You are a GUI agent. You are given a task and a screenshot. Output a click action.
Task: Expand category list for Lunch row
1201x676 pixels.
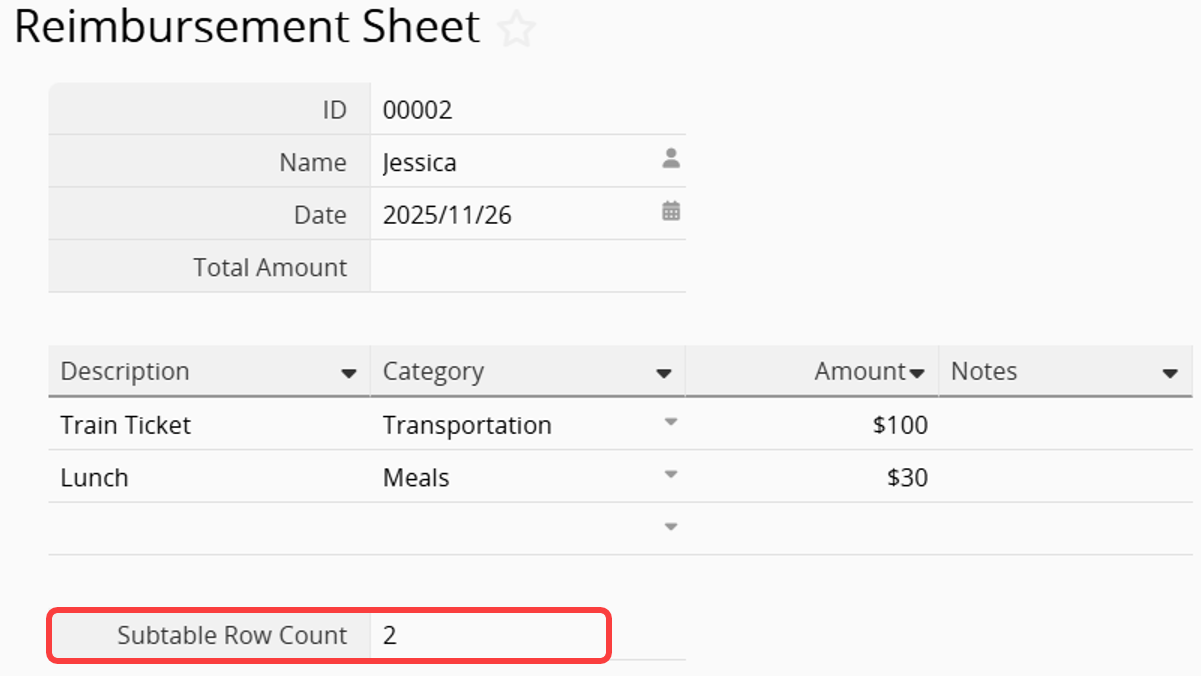(x=671, y=474)
